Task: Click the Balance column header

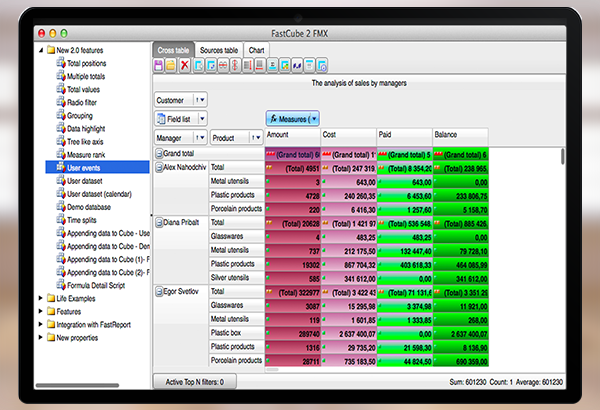Action: tap(458, 135)
